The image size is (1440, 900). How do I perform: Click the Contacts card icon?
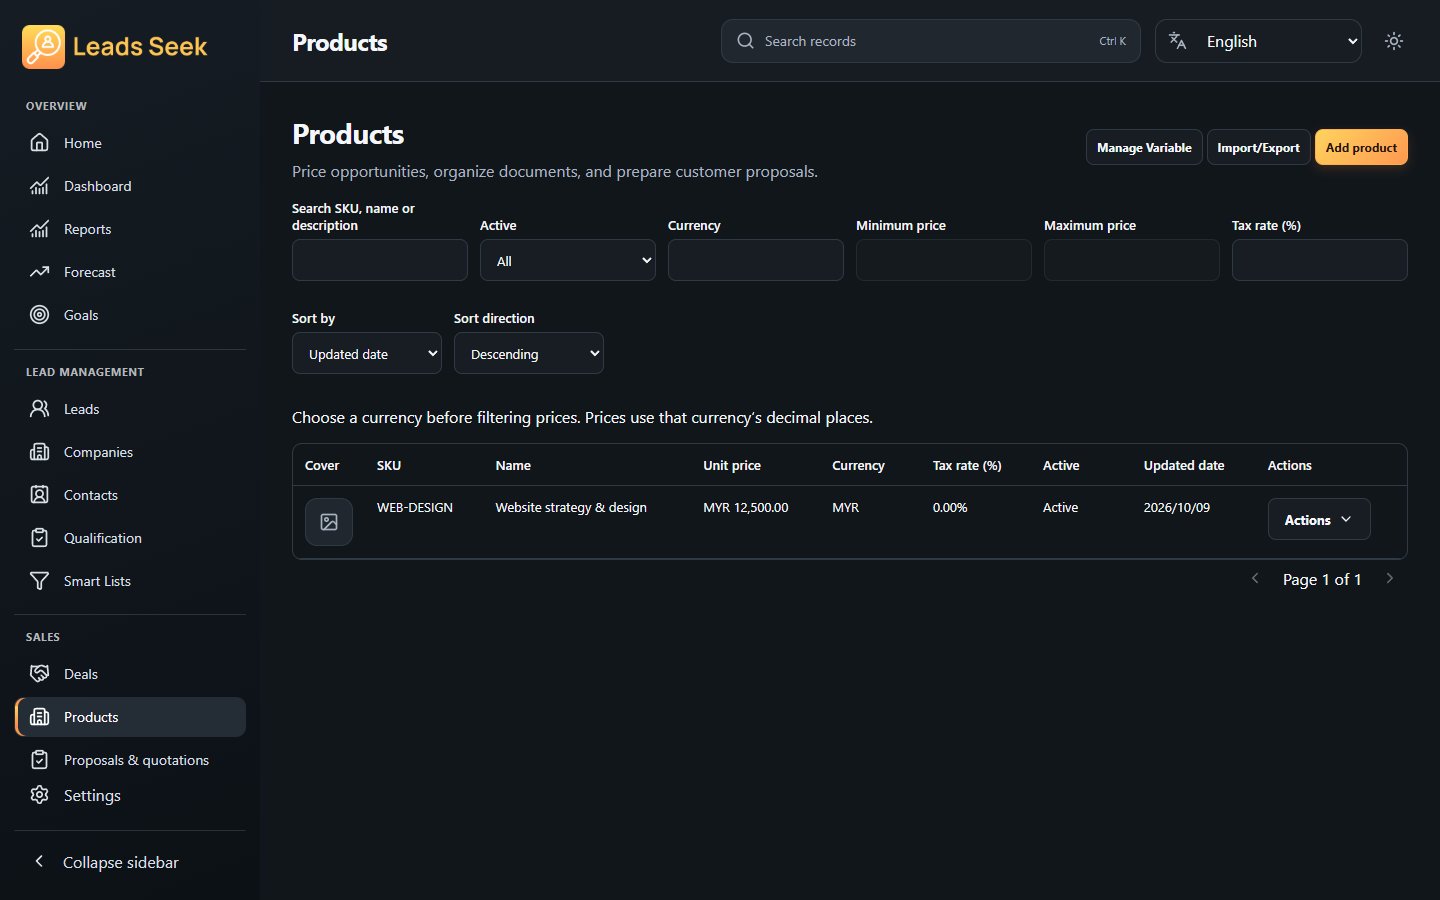(40, 495)
